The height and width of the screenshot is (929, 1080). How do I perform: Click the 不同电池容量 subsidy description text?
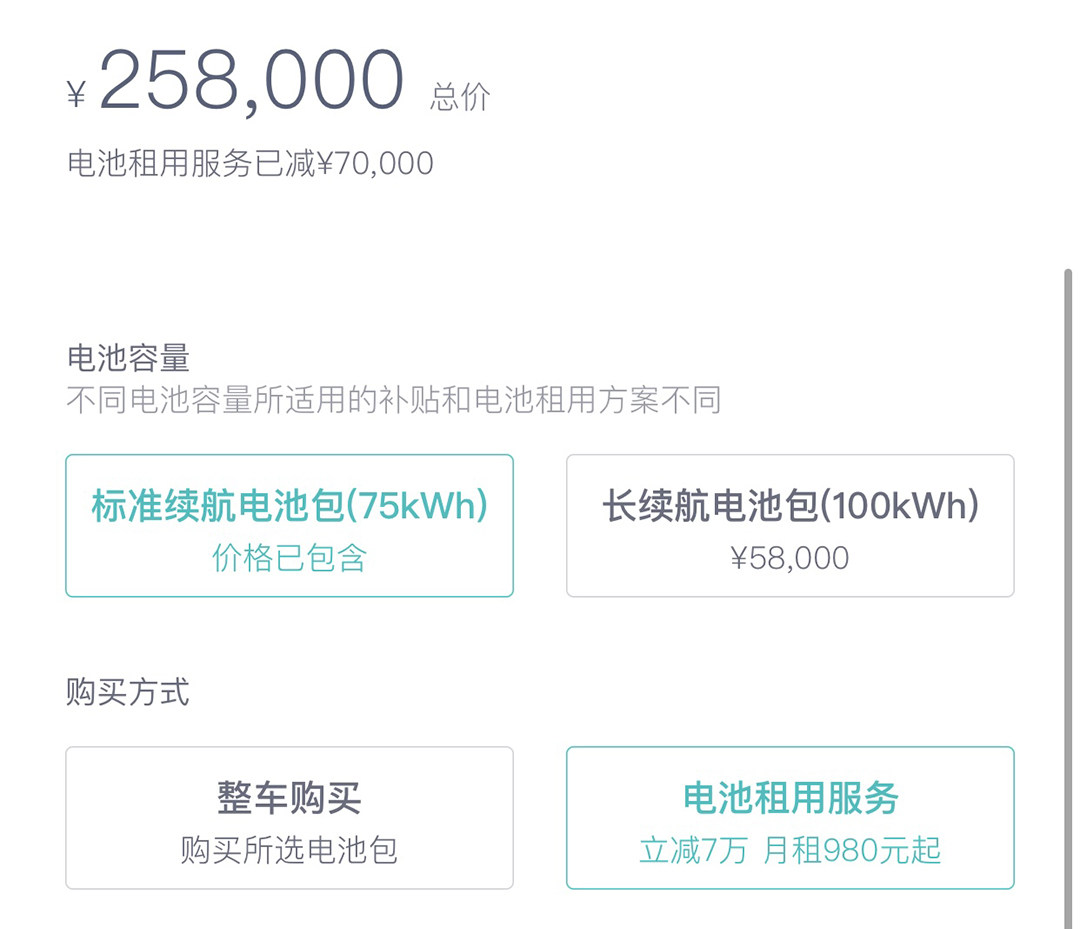(393, 401)
